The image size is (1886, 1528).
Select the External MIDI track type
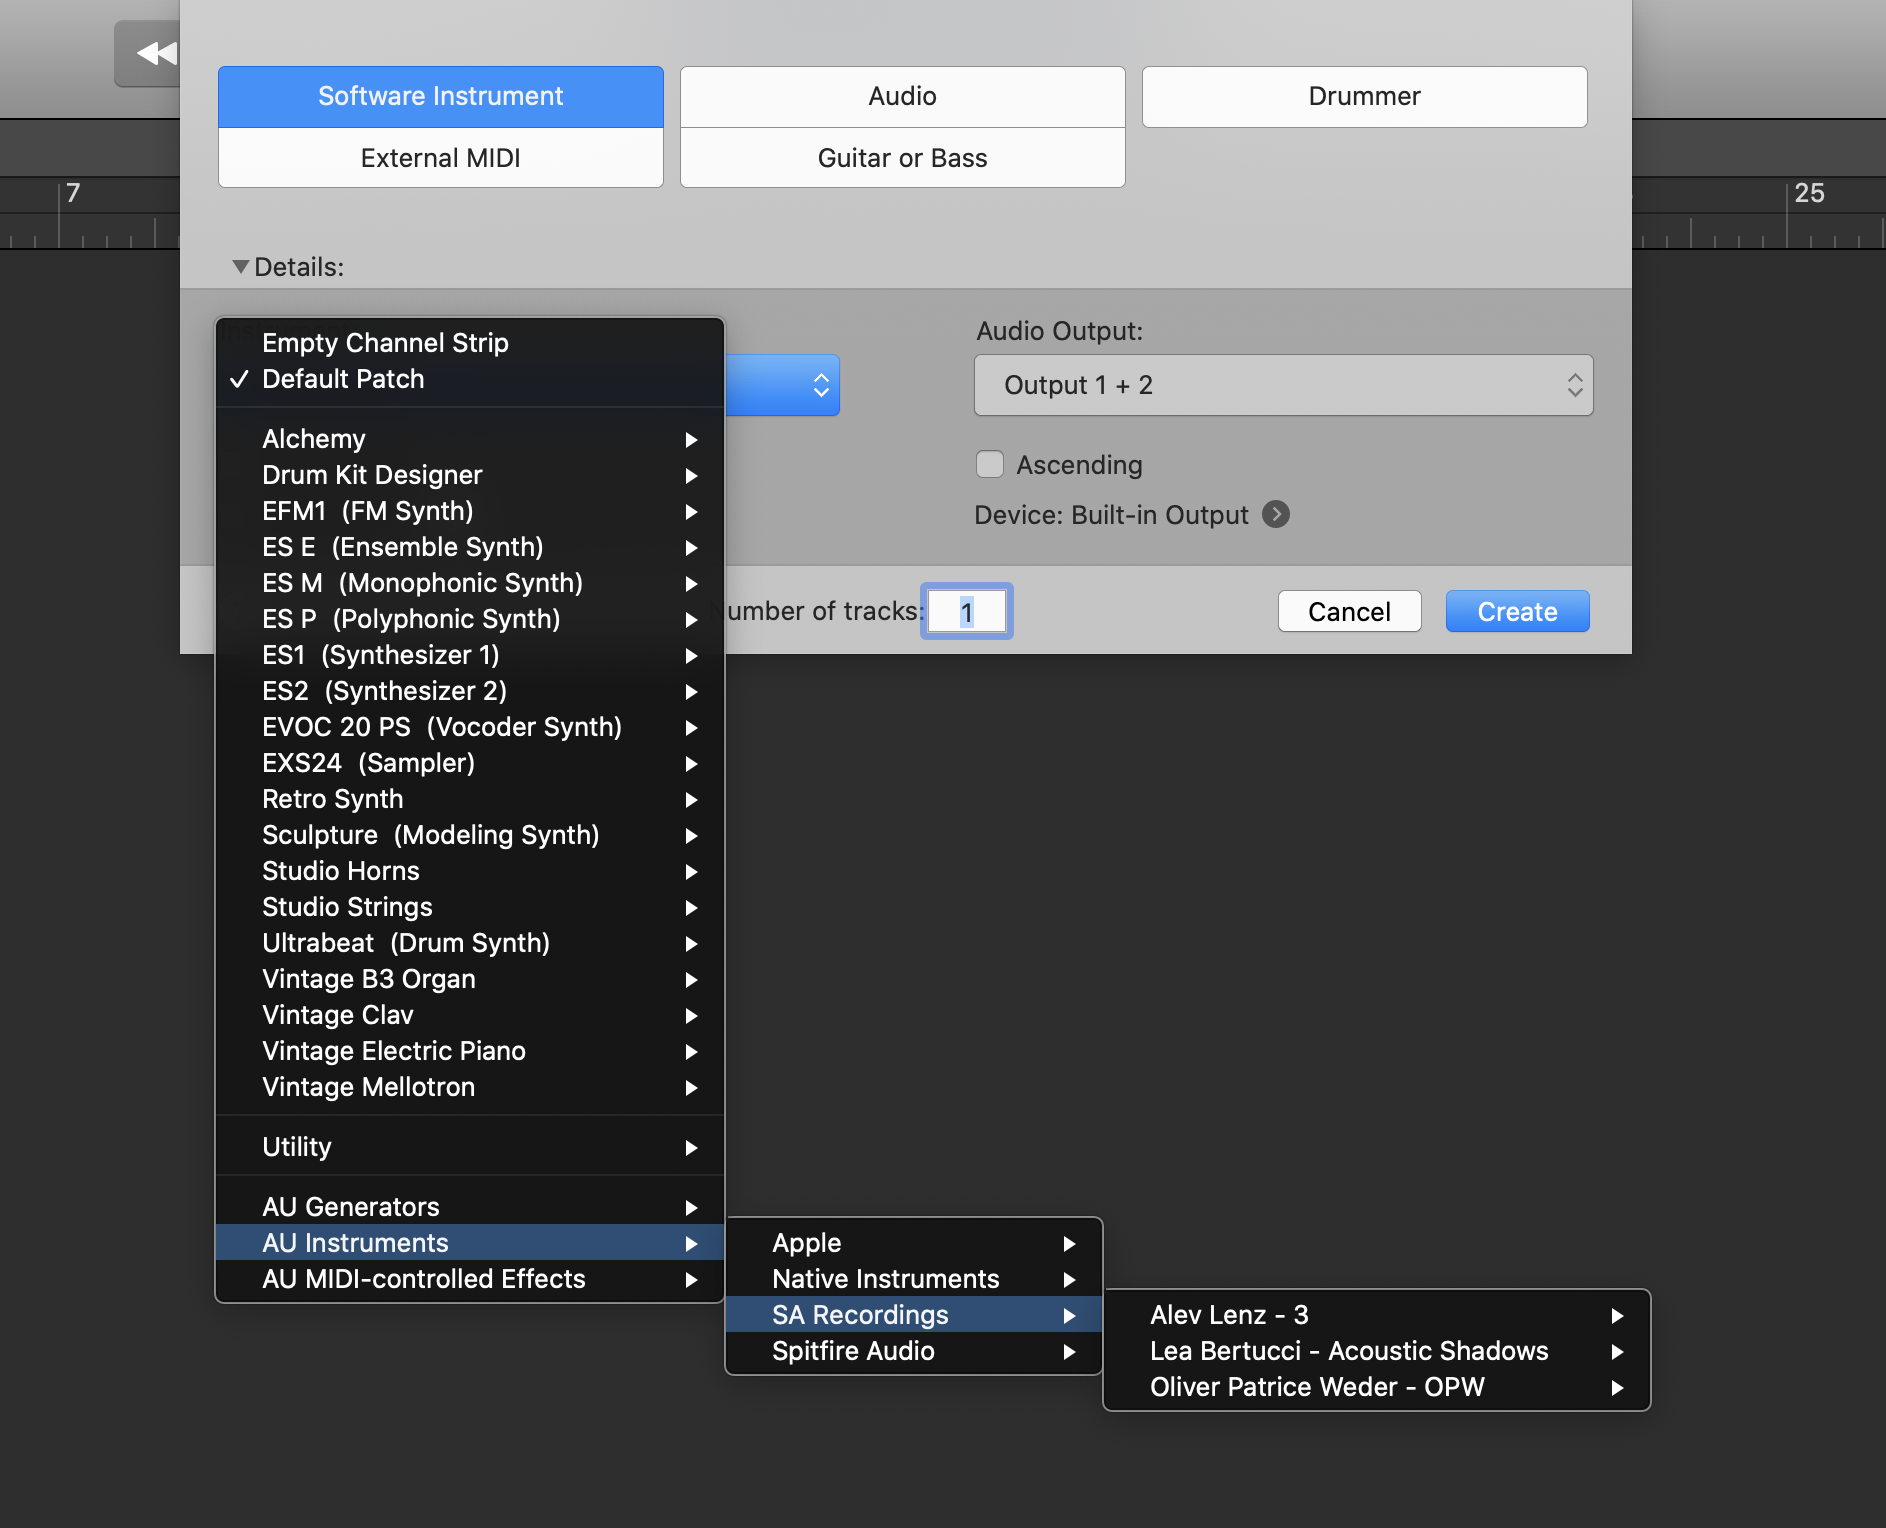point(440,158)
